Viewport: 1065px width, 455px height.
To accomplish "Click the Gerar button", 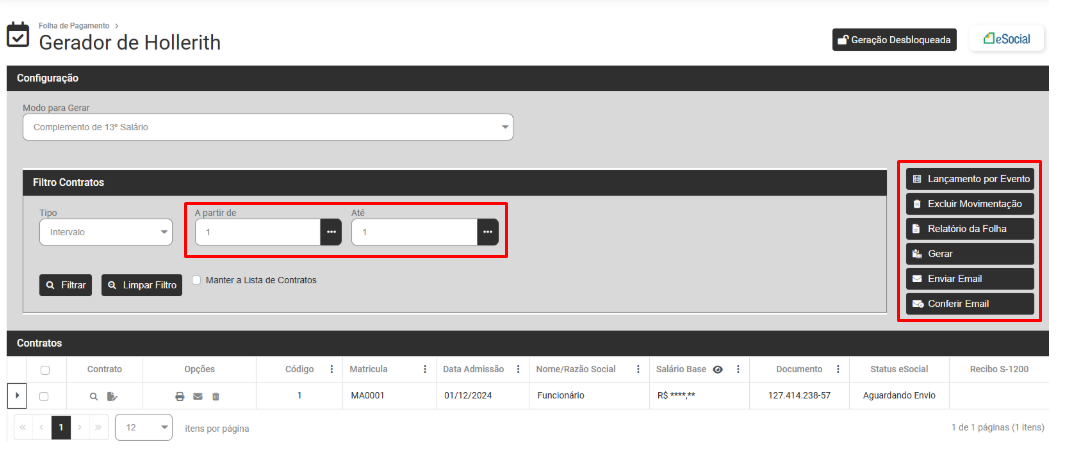I will pos(970,254).
